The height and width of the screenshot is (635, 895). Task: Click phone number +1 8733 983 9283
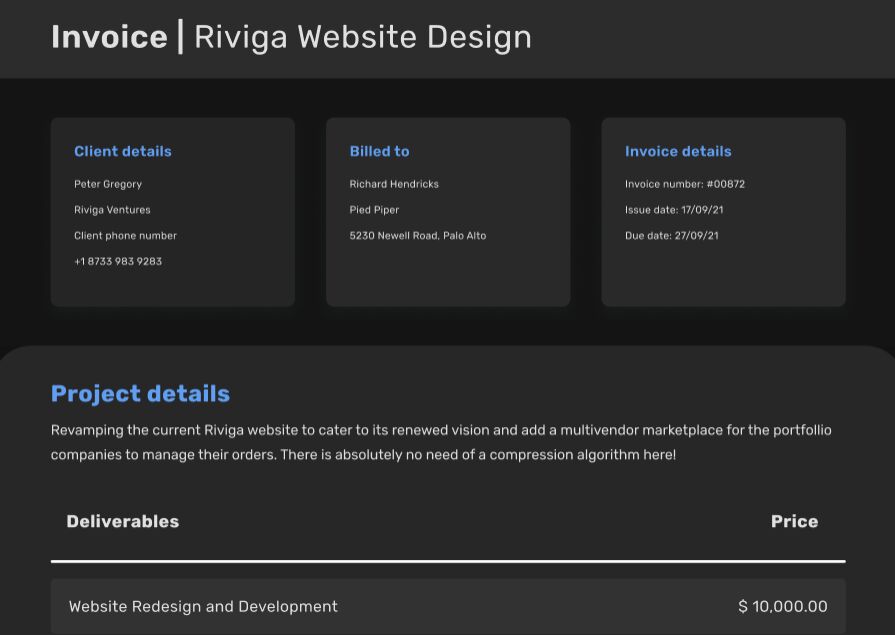[x=118, y=261]
